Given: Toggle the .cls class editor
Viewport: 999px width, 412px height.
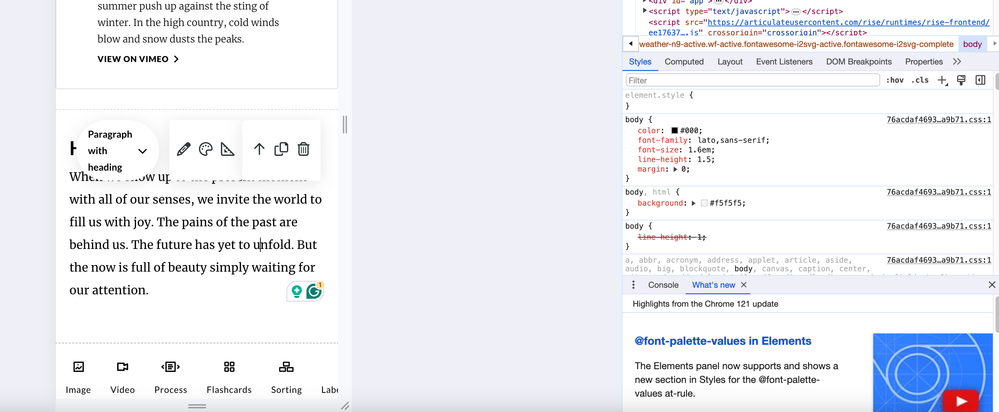Looking at the screenshot, I should (919, 80).
